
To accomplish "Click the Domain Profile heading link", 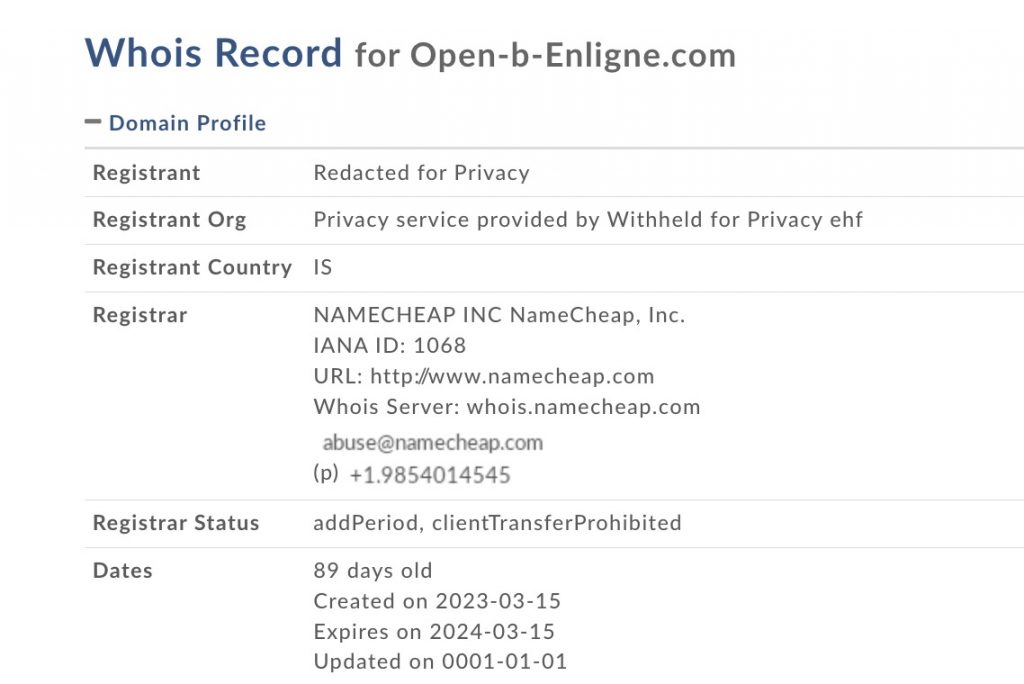I will (187, 123).
